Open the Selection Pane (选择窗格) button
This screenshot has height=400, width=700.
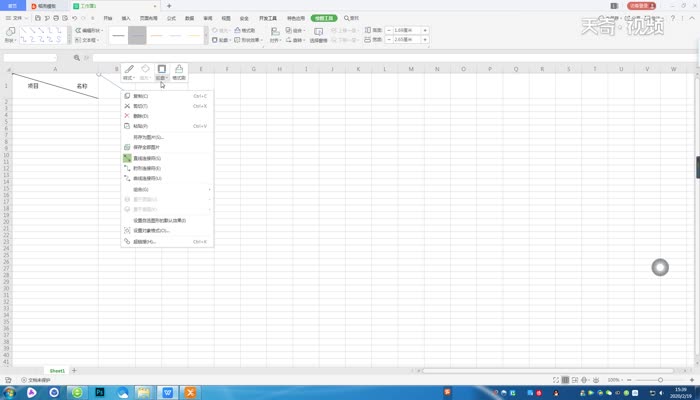click(318, 35)
